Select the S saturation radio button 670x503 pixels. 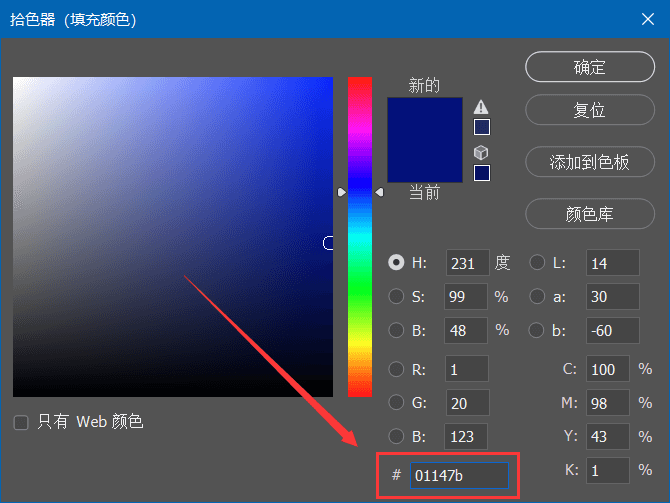396,296
